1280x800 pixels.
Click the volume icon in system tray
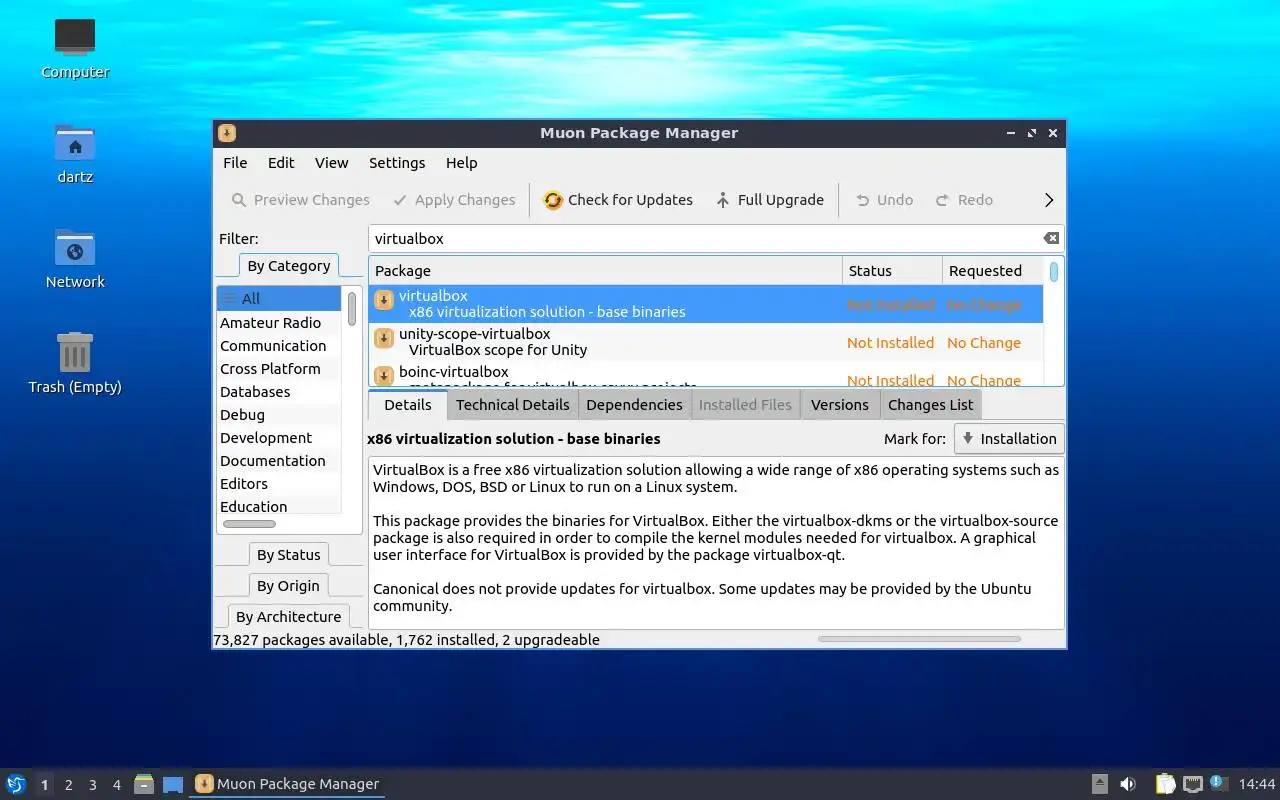click(1128, 784)
